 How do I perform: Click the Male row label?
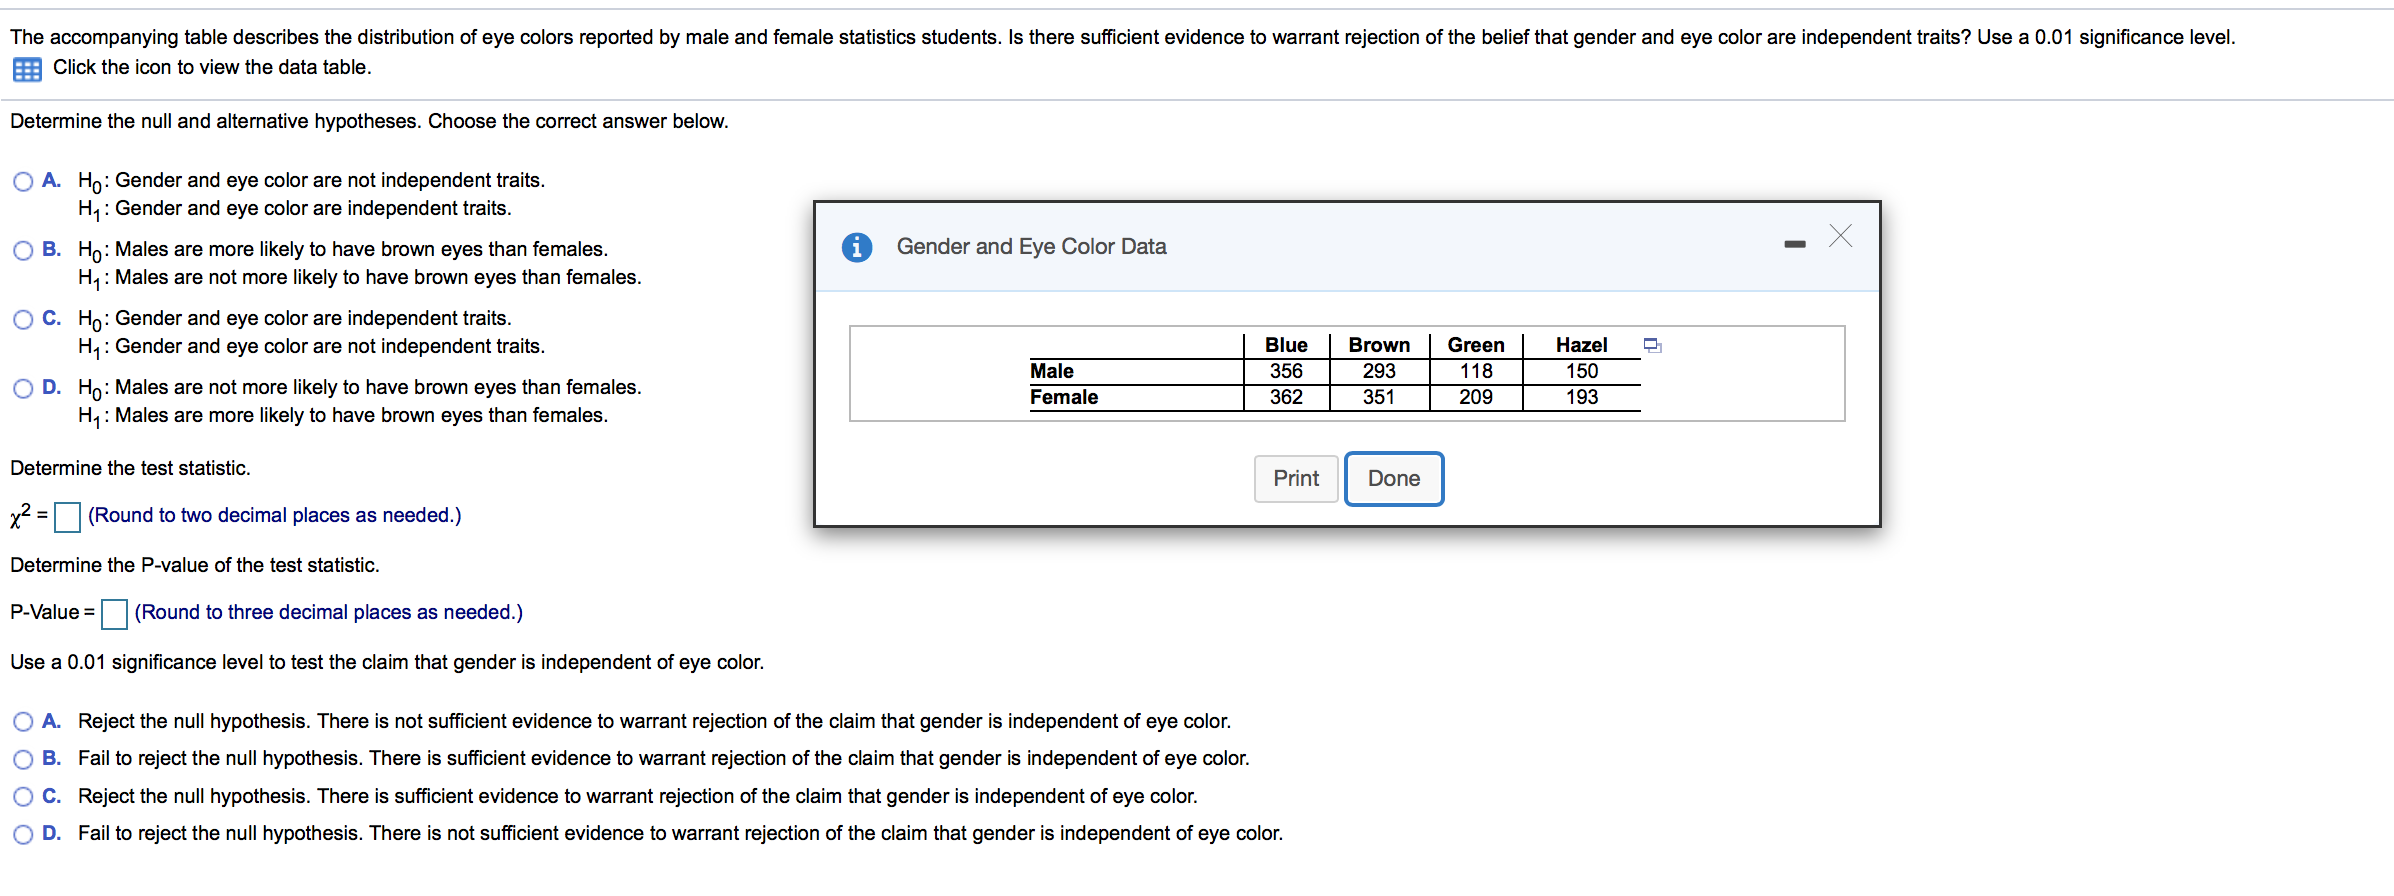pyautogui.click(x=1052, y=371)
